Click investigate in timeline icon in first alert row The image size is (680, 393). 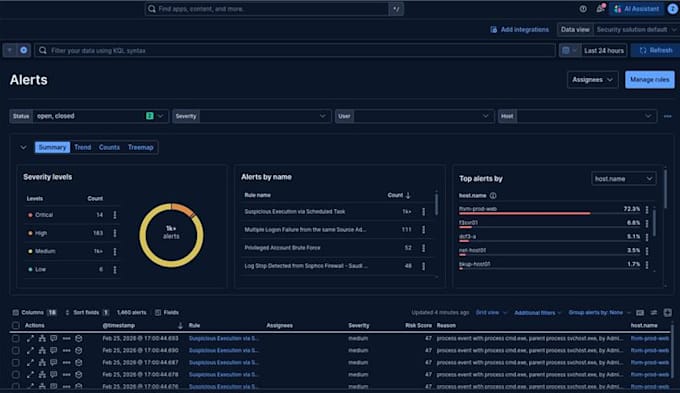pyautogui.click(x=78, y=338)
